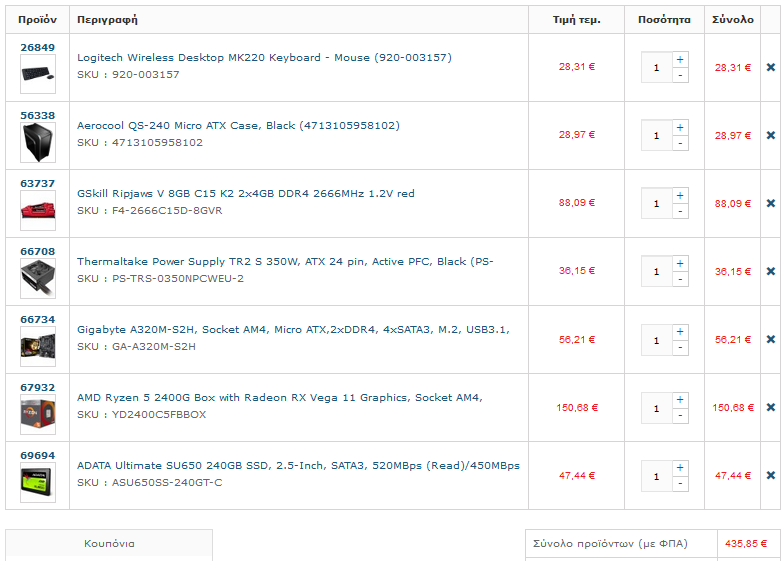This screenshot has width=784, height=561.
Task: Increase quantity of Logitech MK220 keyboard
Action: (680, 60)
